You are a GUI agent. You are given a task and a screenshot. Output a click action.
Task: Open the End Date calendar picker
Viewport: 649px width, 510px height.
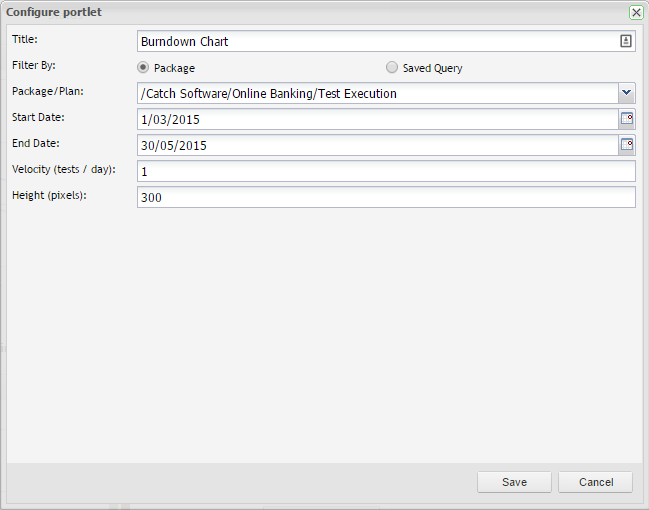[x=627, y=145]
